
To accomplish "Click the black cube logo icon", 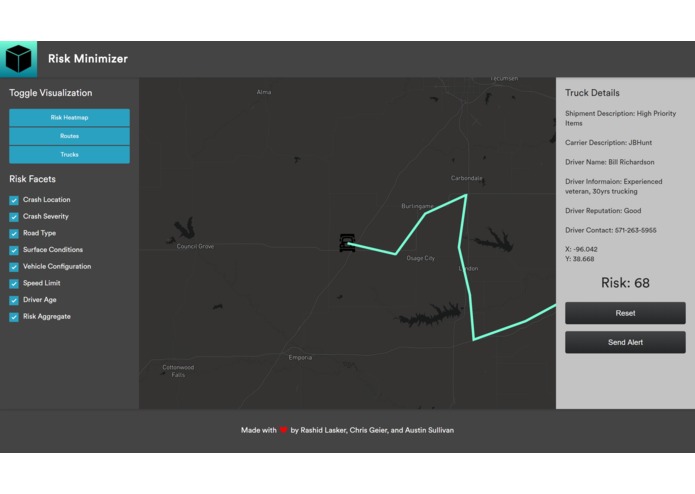I will pos(19,59).
